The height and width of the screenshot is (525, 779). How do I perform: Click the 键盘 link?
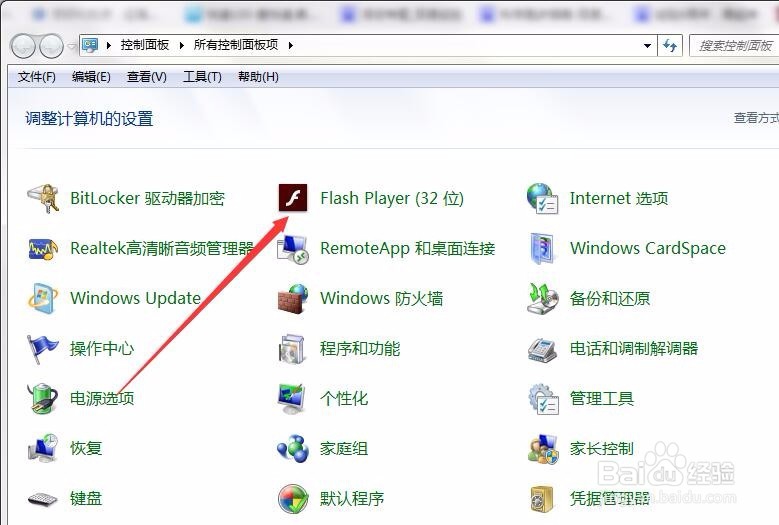(x=86, y=498)
